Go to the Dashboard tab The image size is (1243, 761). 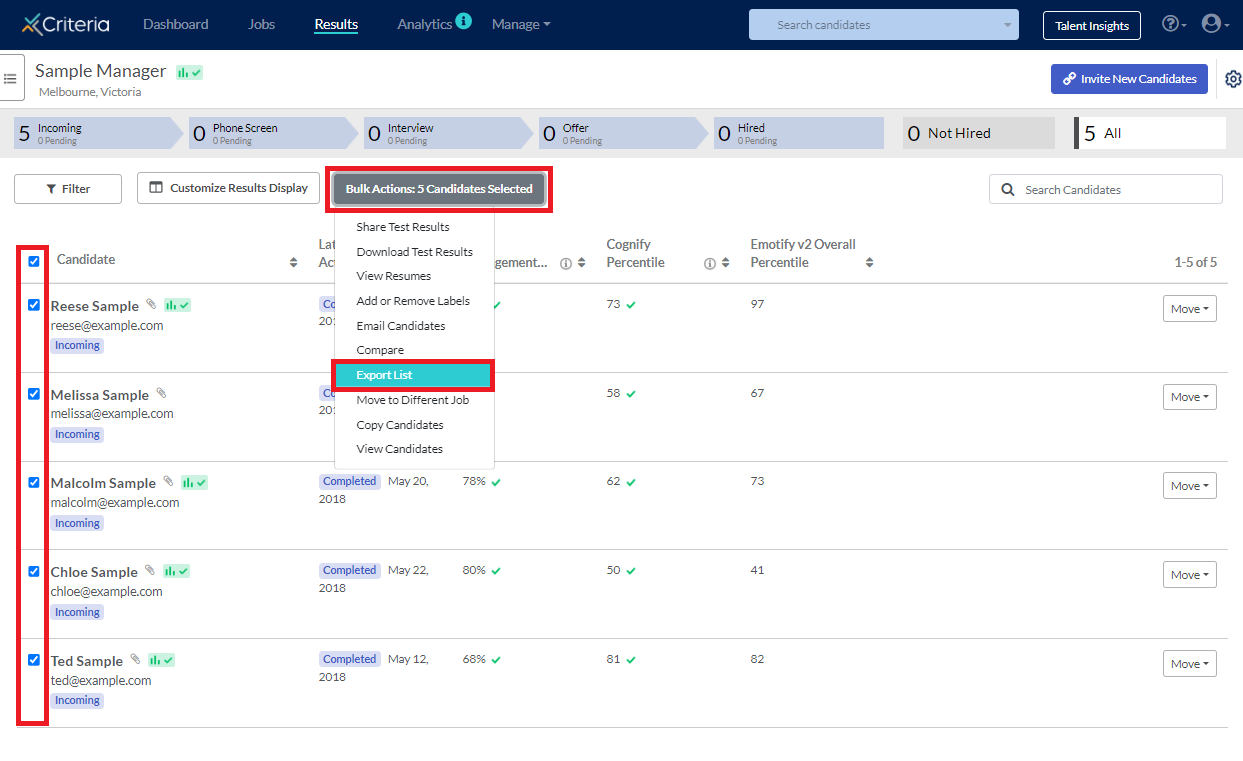pyautogui.click(x=176, y=24)
